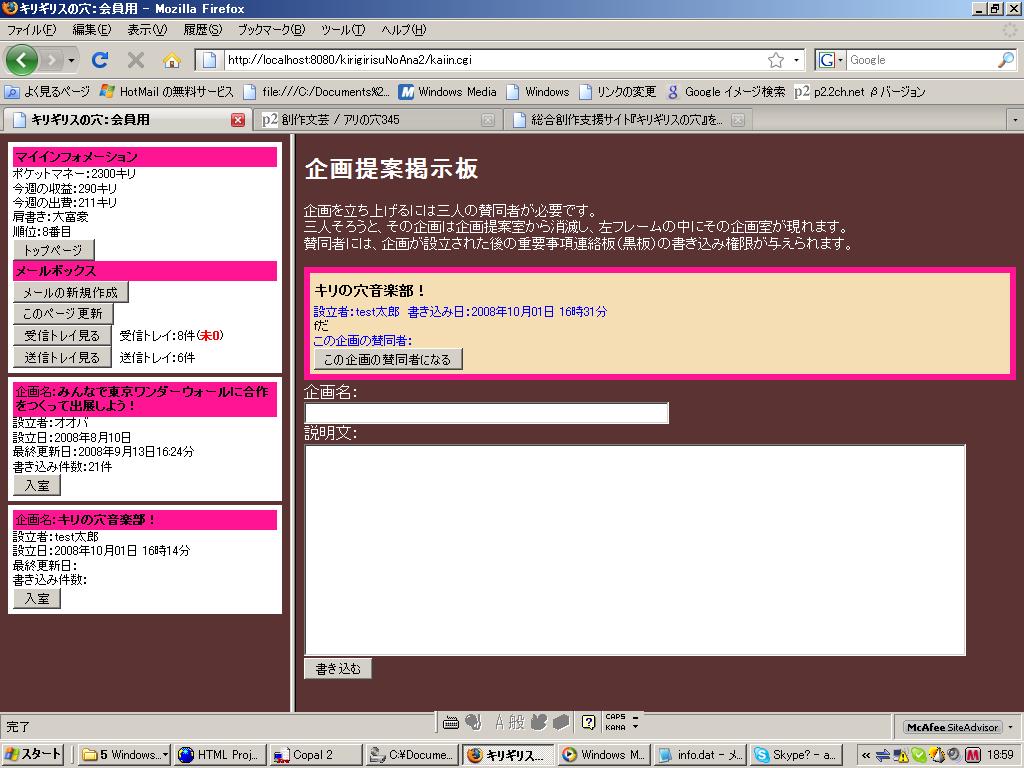Click the Forward arrow button
Viewport: 1024px width, 768px height.
pos(51,61)
